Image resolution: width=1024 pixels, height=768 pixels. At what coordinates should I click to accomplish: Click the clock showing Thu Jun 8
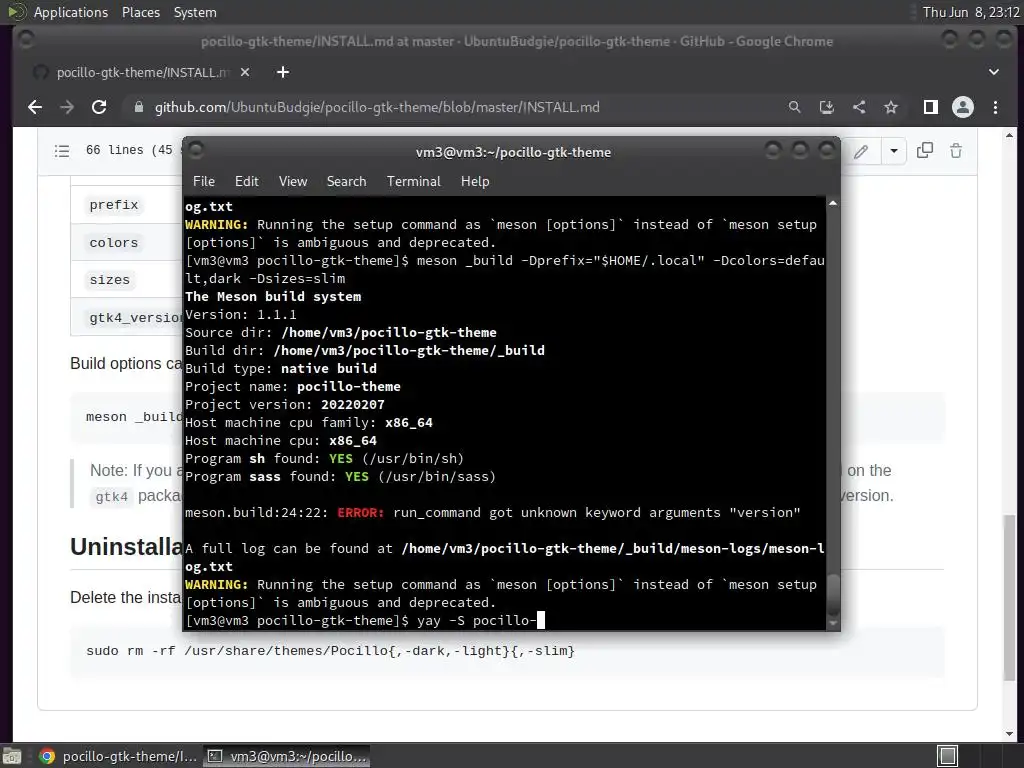tap(970, 12)
